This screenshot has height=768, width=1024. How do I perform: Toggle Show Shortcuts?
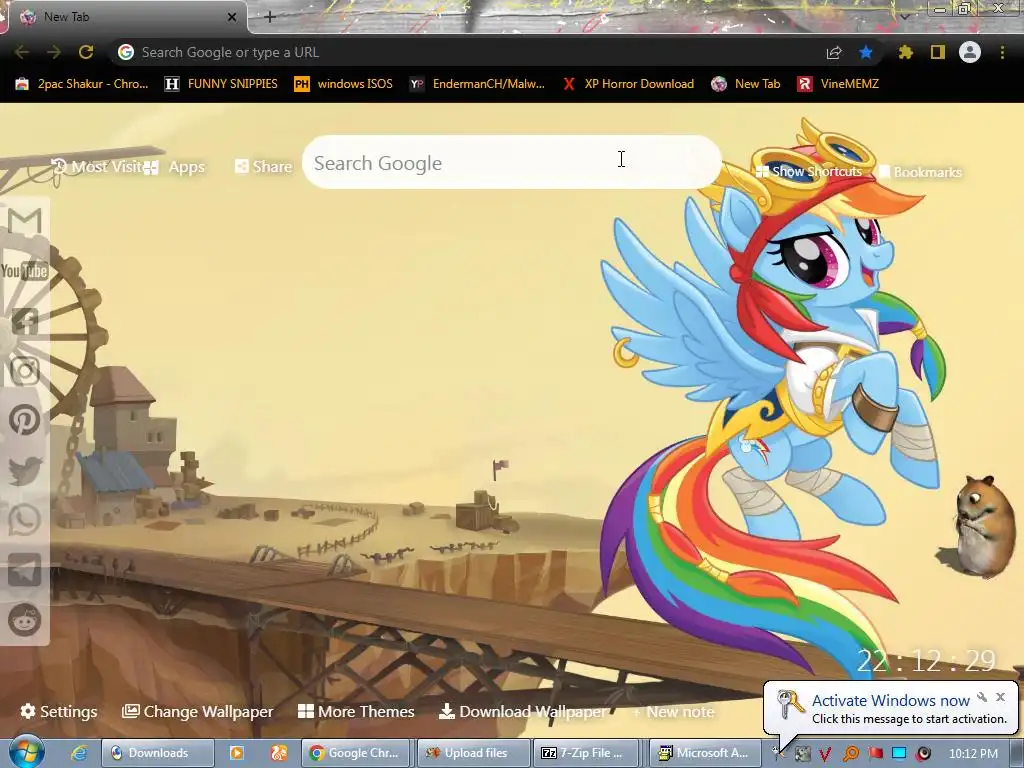coord(809,172)
